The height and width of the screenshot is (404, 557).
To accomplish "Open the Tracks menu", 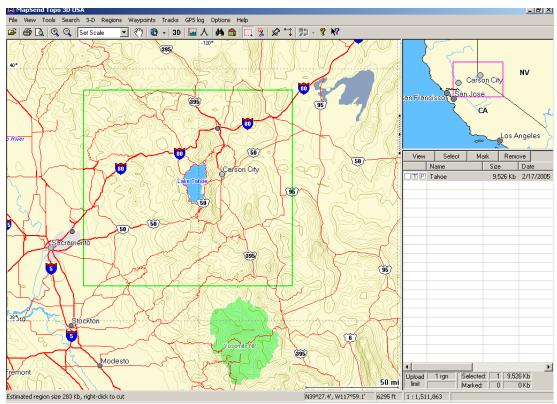I will [x=170, y=20].
